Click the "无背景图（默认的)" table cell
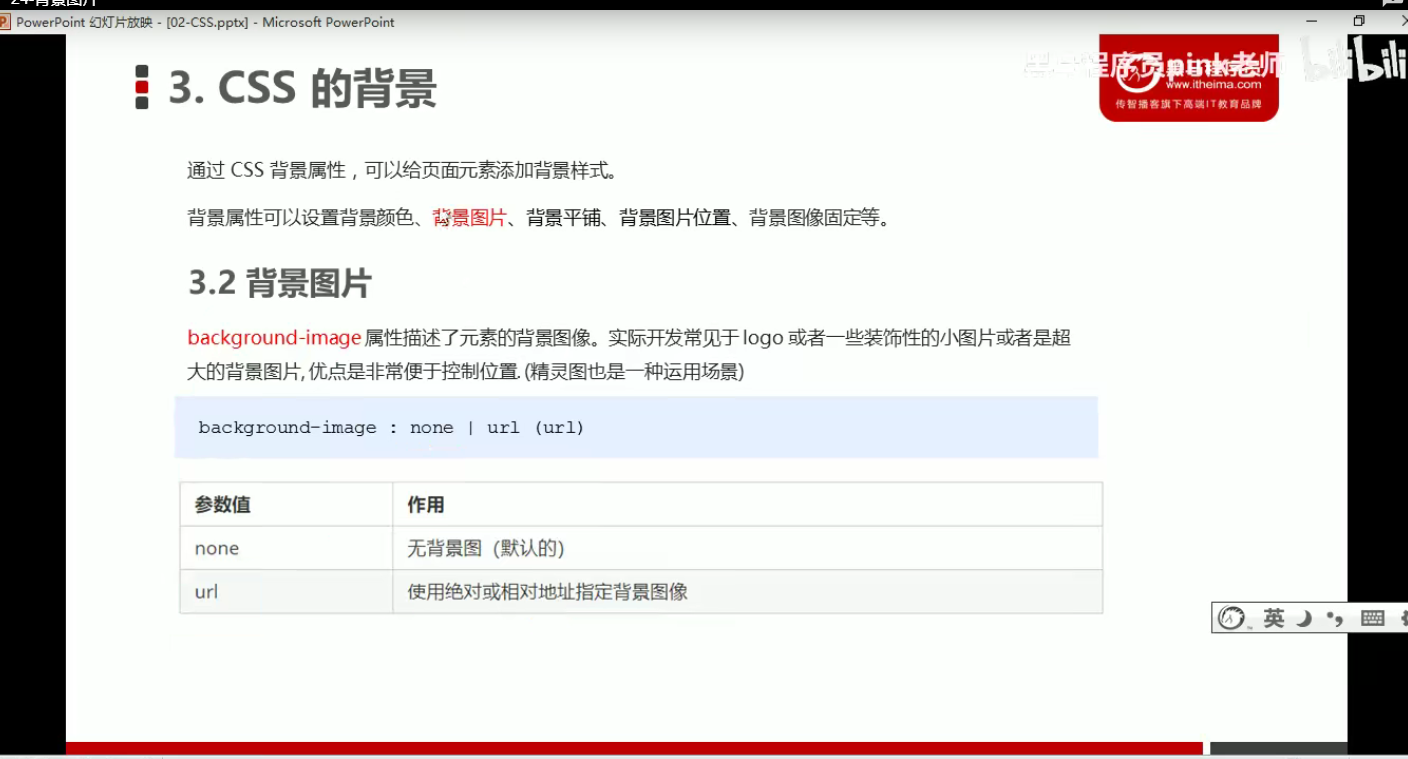This screenshot has height=759, width=1408. [x=747, y=548]
